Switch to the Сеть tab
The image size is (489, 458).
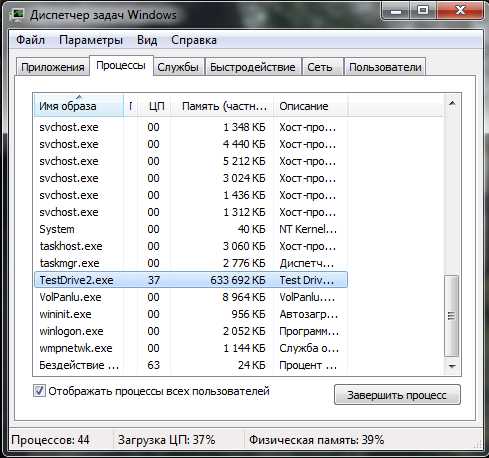click(x=320, y=67)
